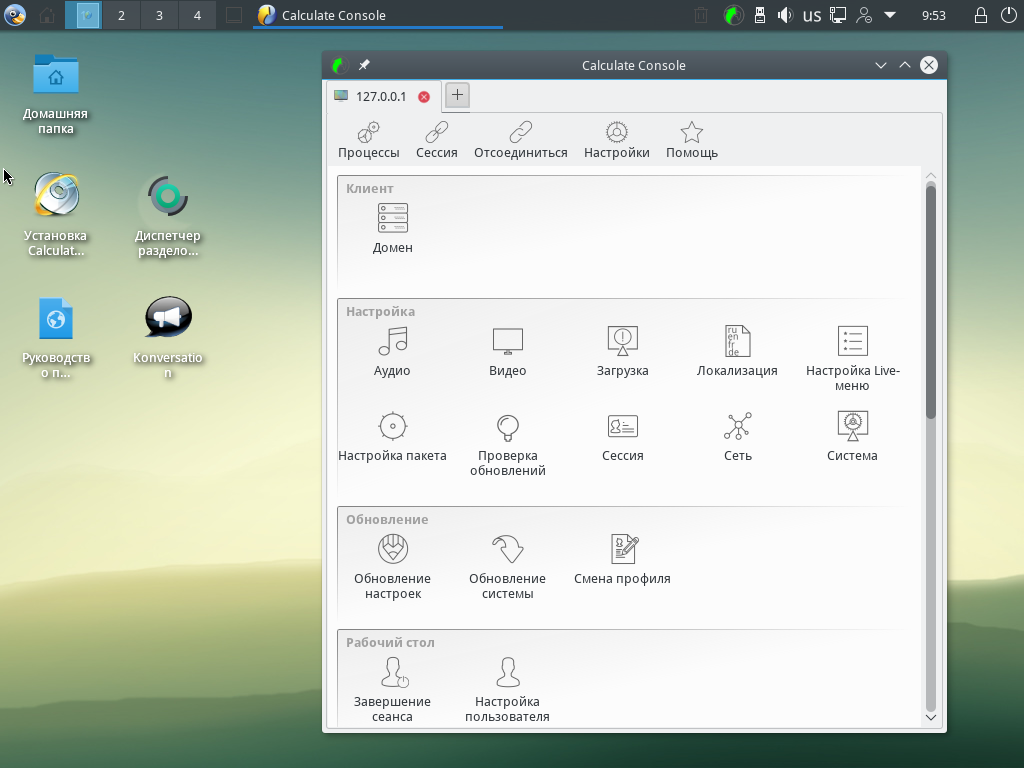
Task: Add a new connection tab
Action: tap(457, 95)
